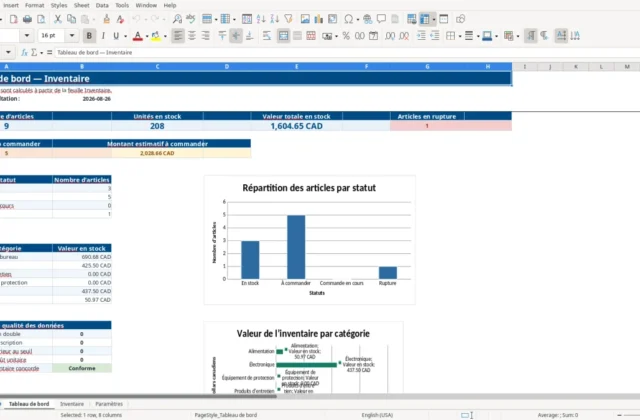Click border color swatch icon
Screen dimensions: 640x420
tap(487, 36)
